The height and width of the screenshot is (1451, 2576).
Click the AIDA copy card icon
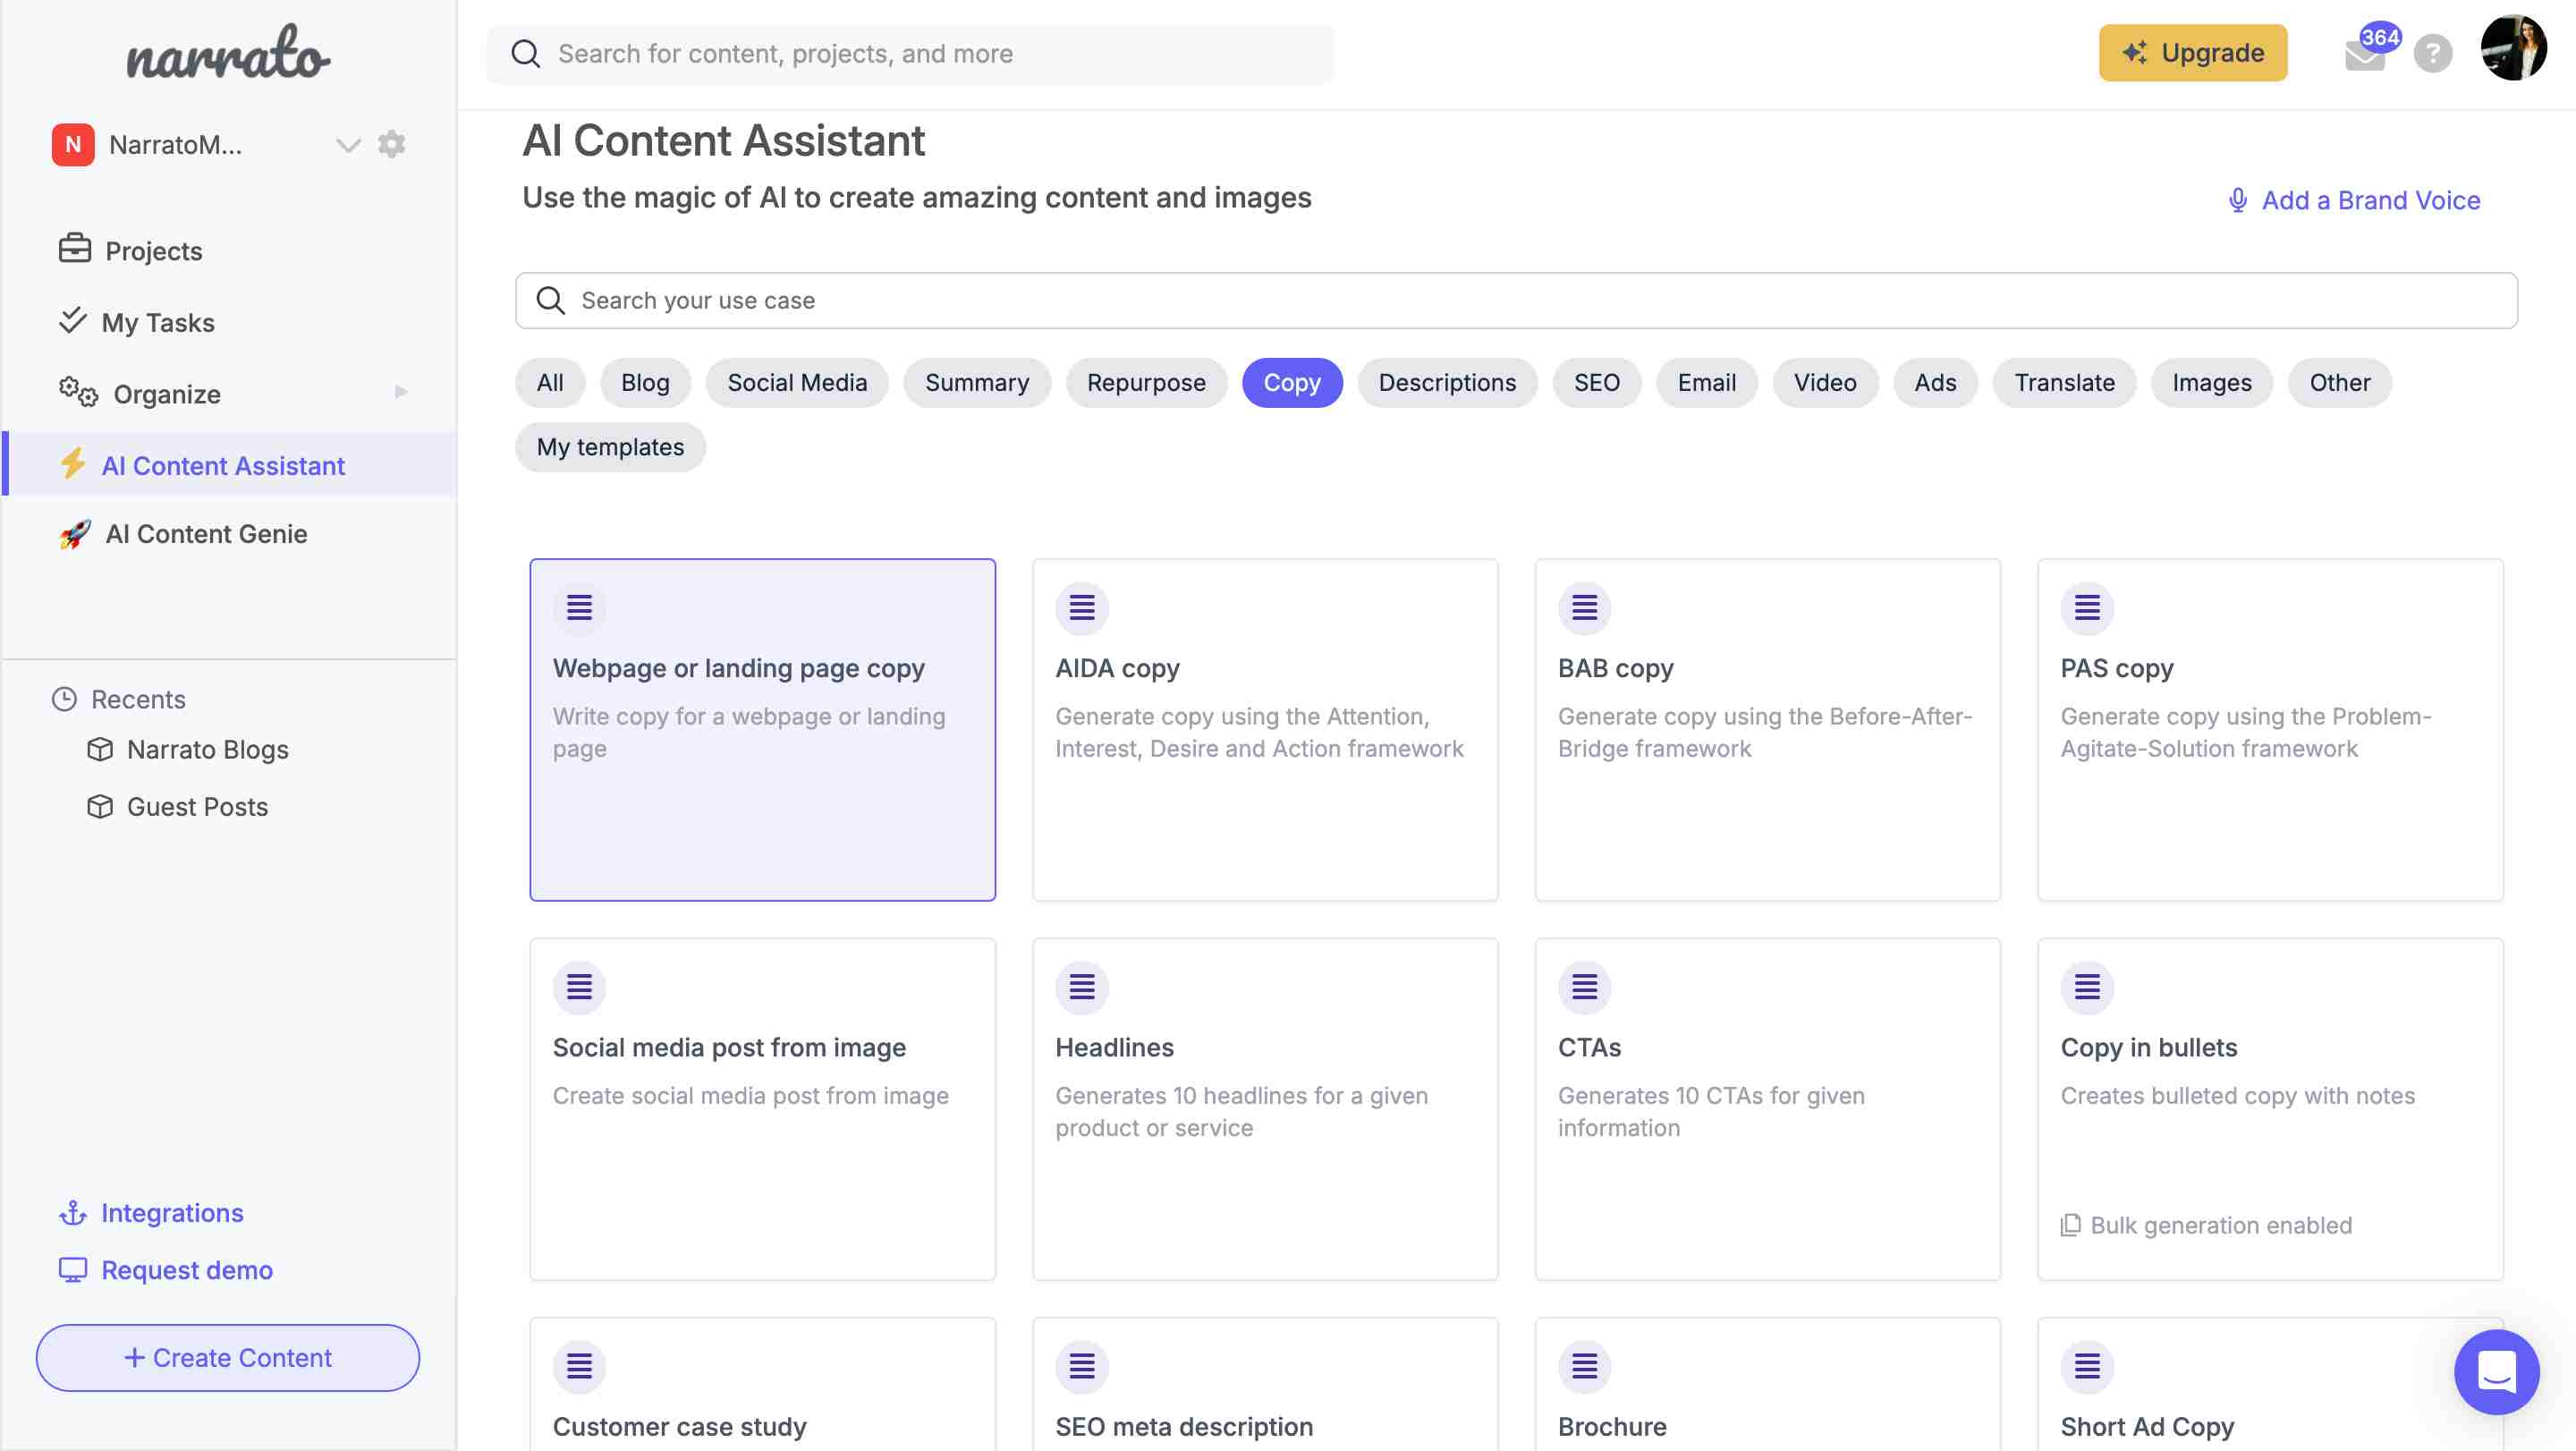click(x=1082, y=607)
